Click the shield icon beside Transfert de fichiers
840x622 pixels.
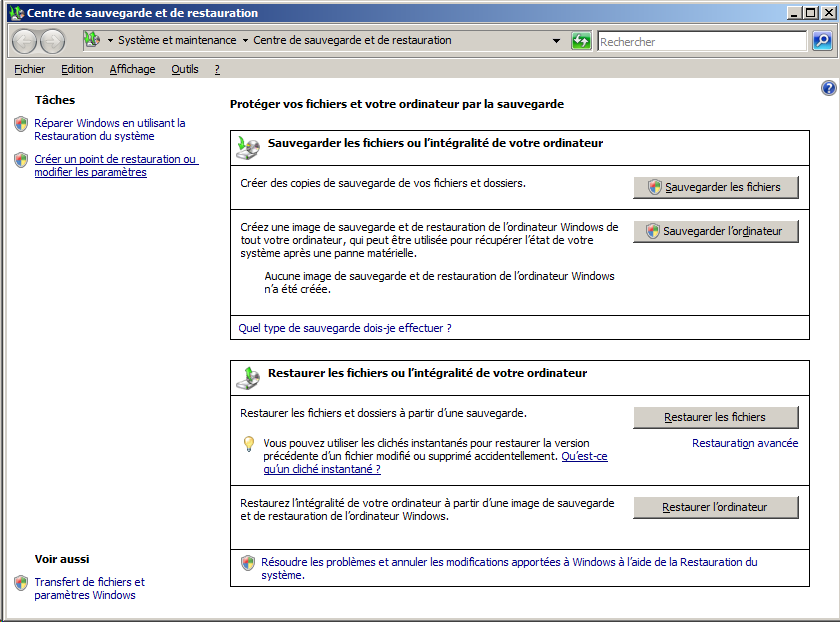coord(21,583)
